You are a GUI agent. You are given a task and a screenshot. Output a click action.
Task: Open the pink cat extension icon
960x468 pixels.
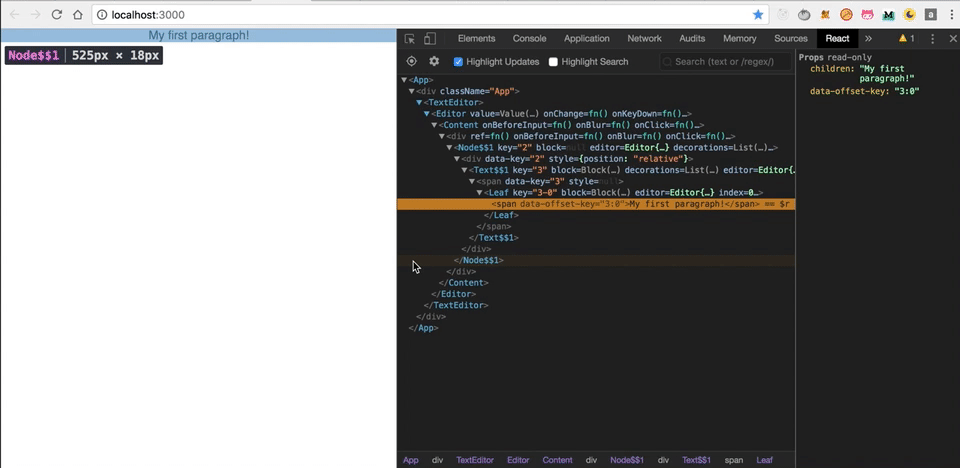[867, 15]
